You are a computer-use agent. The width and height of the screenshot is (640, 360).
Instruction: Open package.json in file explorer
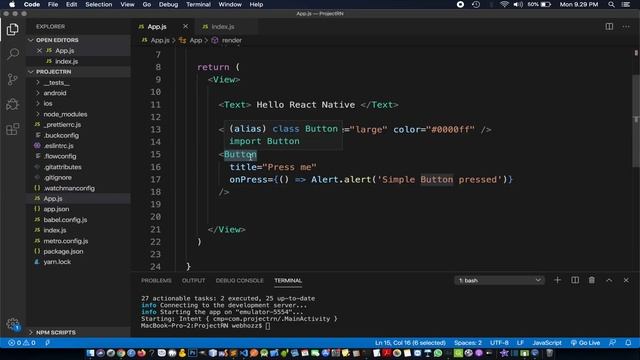[x=63, y=251]
